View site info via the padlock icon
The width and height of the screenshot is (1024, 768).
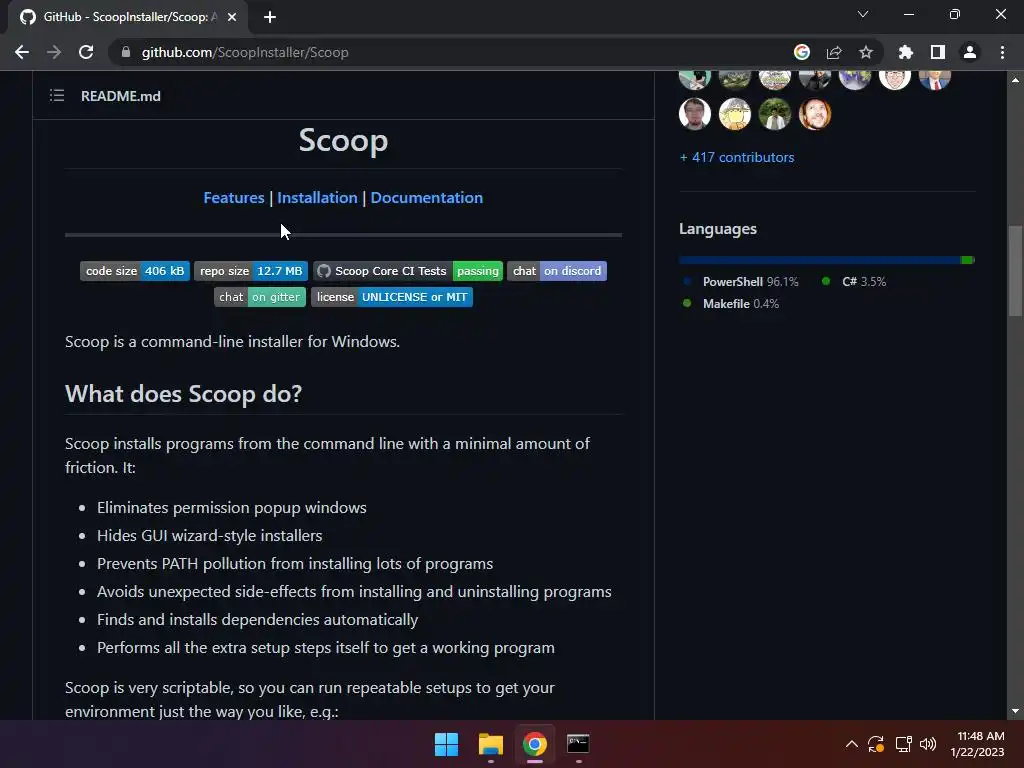click(126, 52)
